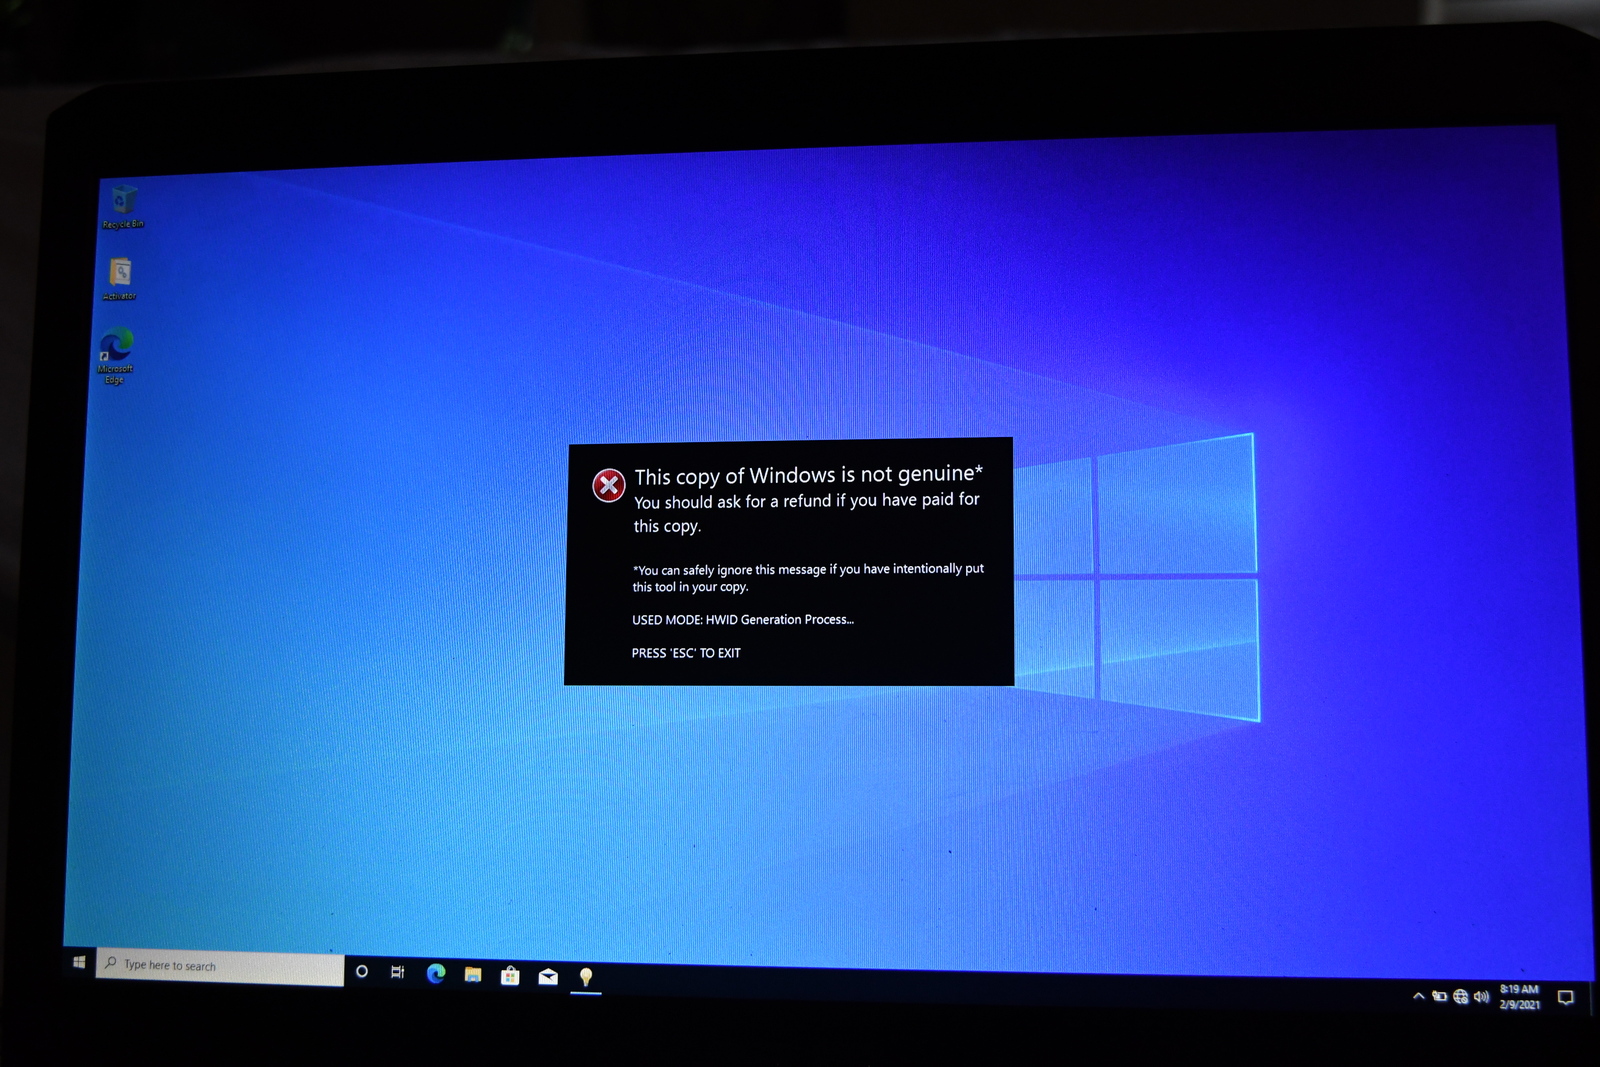Open the Mail app from the taskbar
Viewport: 1600px width, 1067px height.
pyautogui.click(x=548, y=977)
